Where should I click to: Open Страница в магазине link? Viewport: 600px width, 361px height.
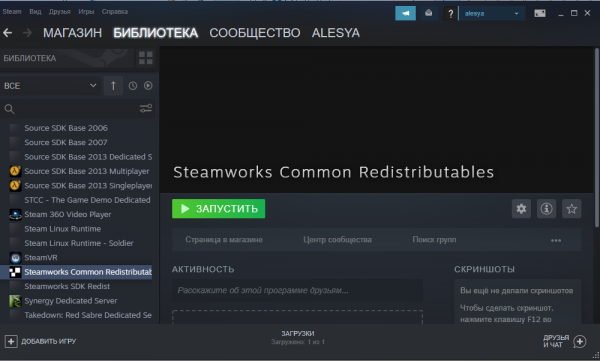[x=224, y=240]
